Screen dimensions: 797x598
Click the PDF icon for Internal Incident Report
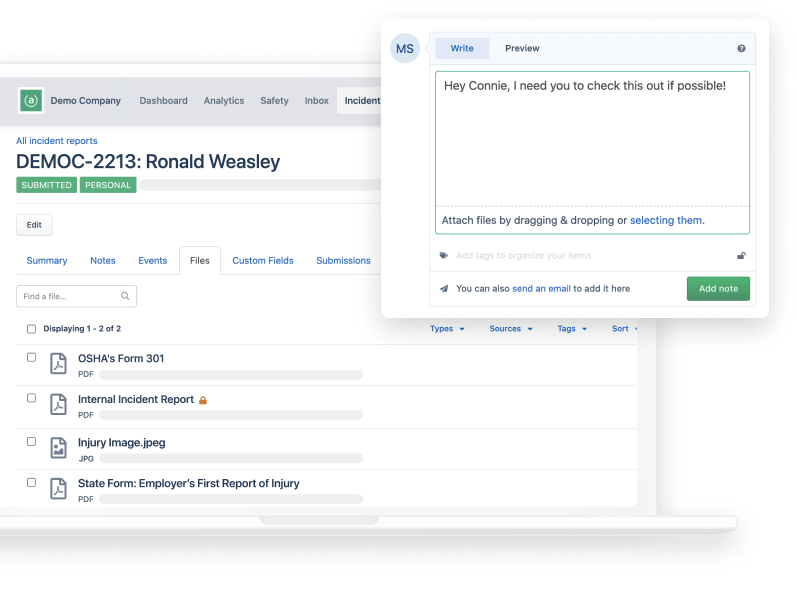pos(58,405)
